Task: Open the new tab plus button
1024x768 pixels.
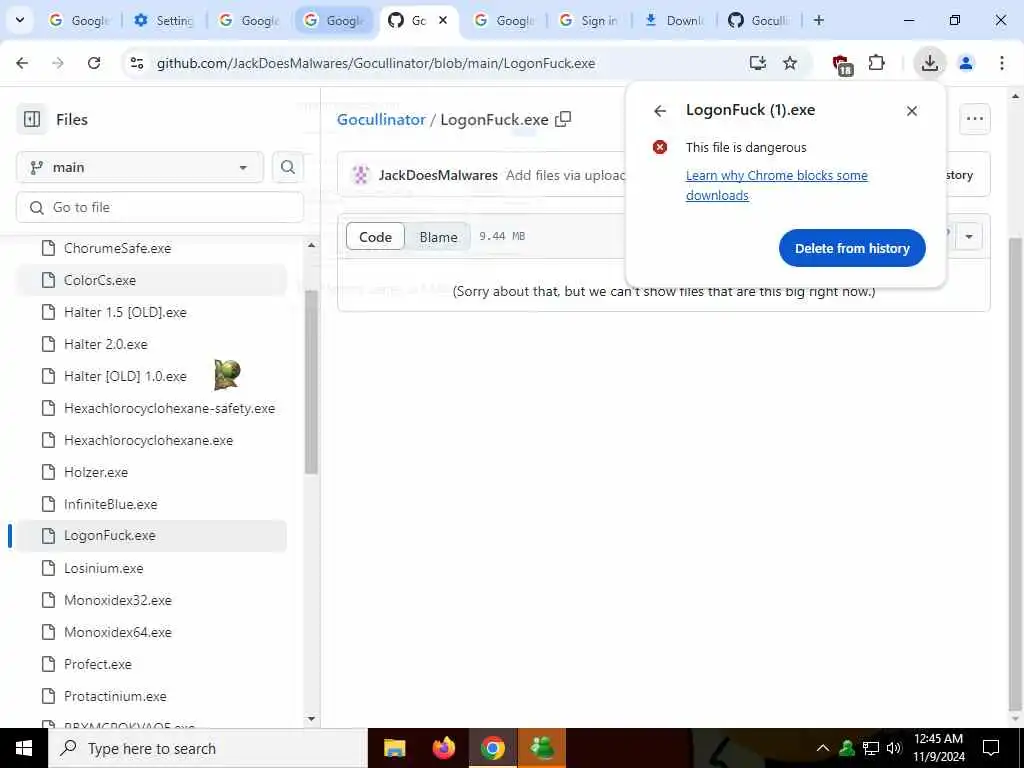Action: 818,20
